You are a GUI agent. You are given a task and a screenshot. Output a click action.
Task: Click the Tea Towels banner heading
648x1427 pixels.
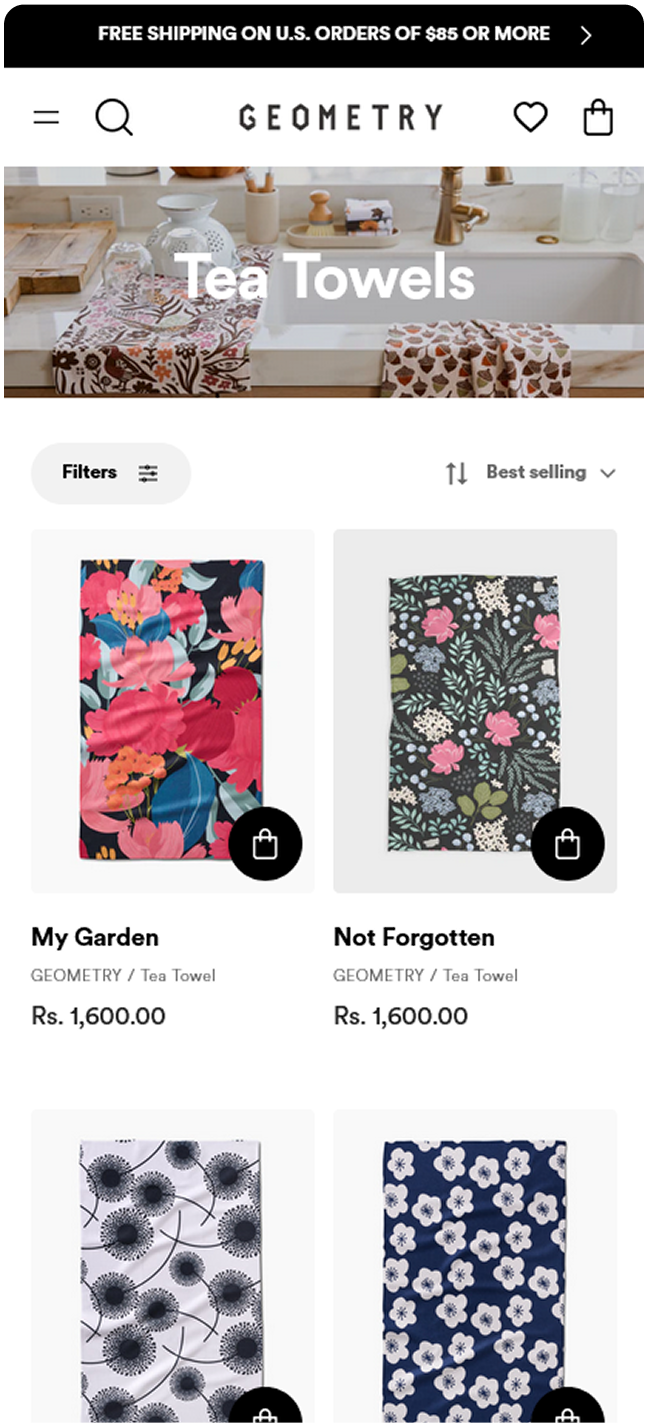(x=324, y=277)
